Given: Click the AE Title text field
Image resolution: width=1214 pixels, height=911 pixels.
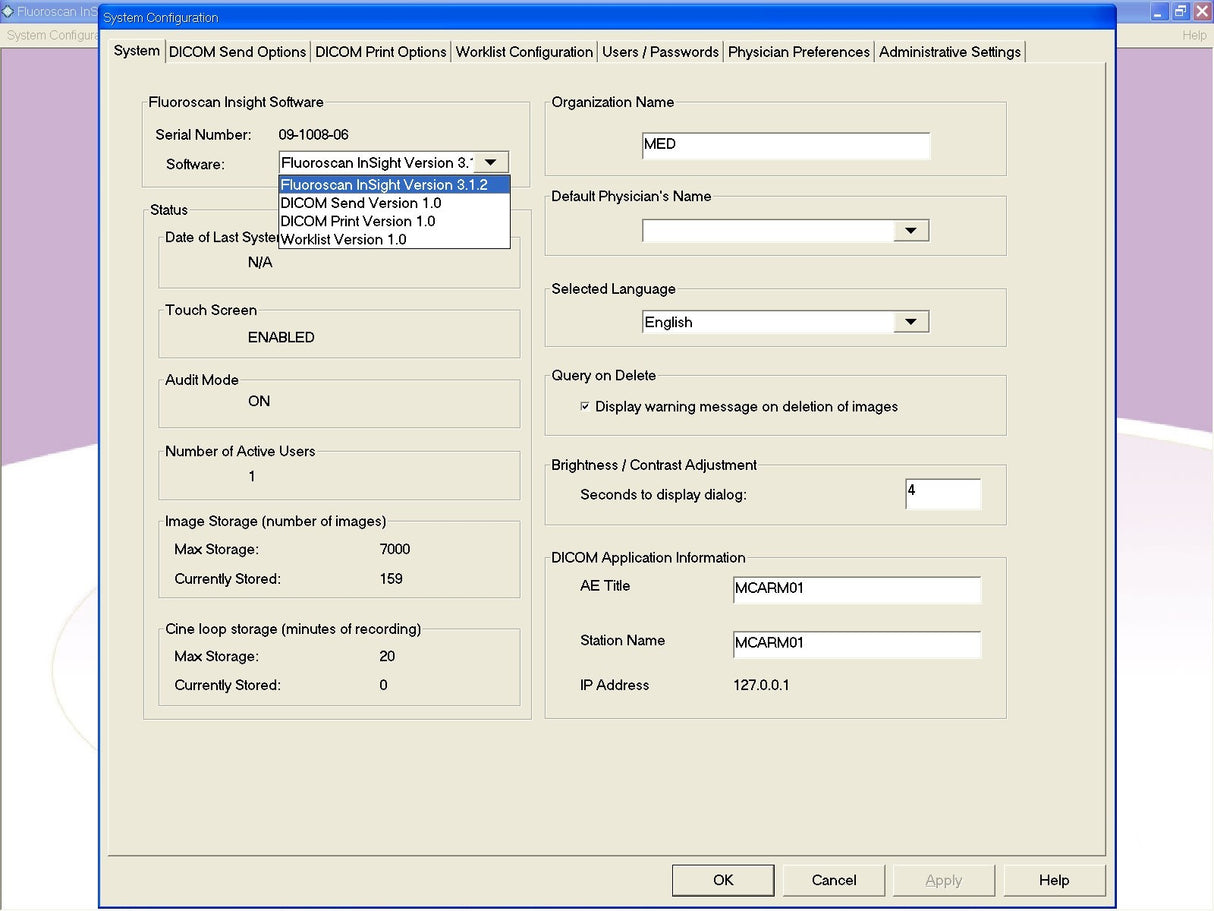Looking at the screenshot, I should tap(856, 589).
